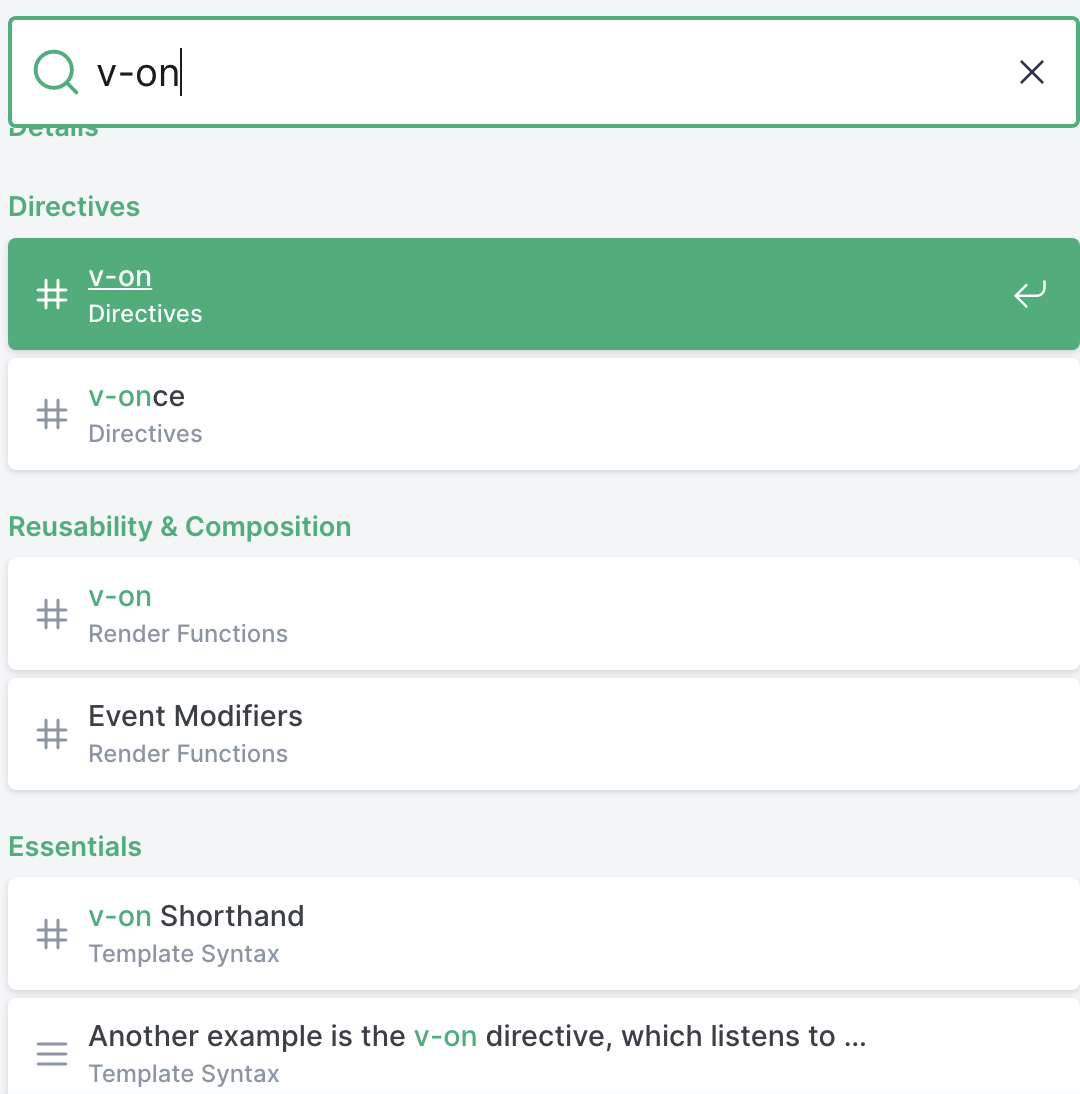
Task: Click the Reusability & Composition section heading
Action: click(179, 526)
